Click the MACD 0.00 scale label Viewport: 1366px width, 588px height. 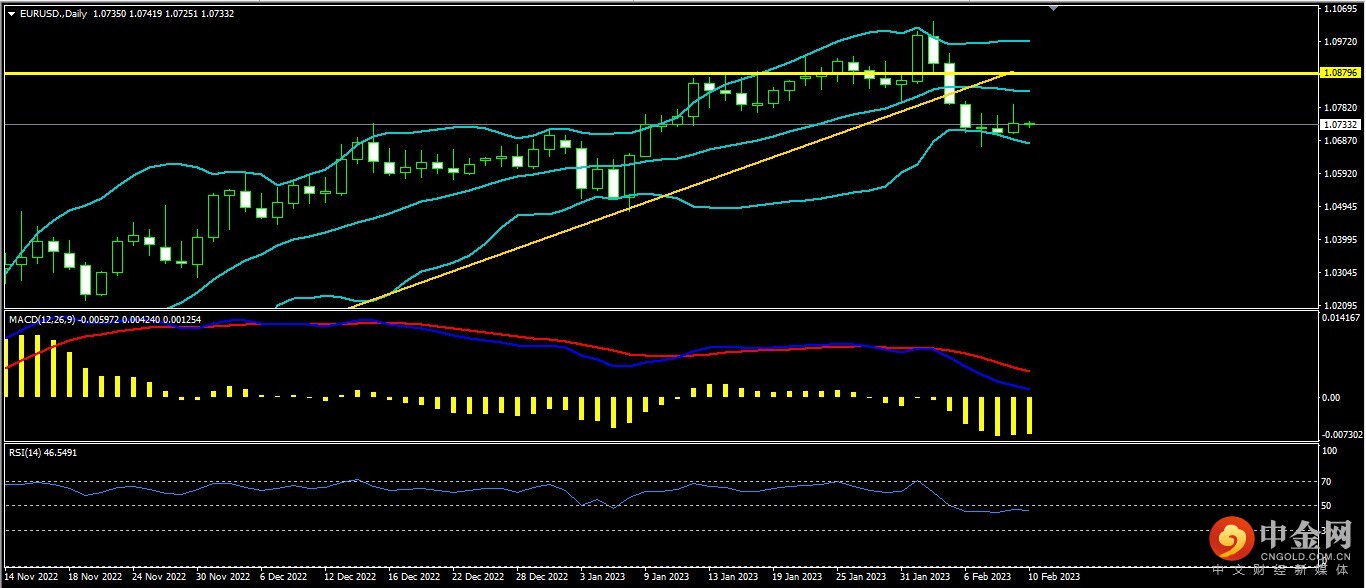[1331, 398]
